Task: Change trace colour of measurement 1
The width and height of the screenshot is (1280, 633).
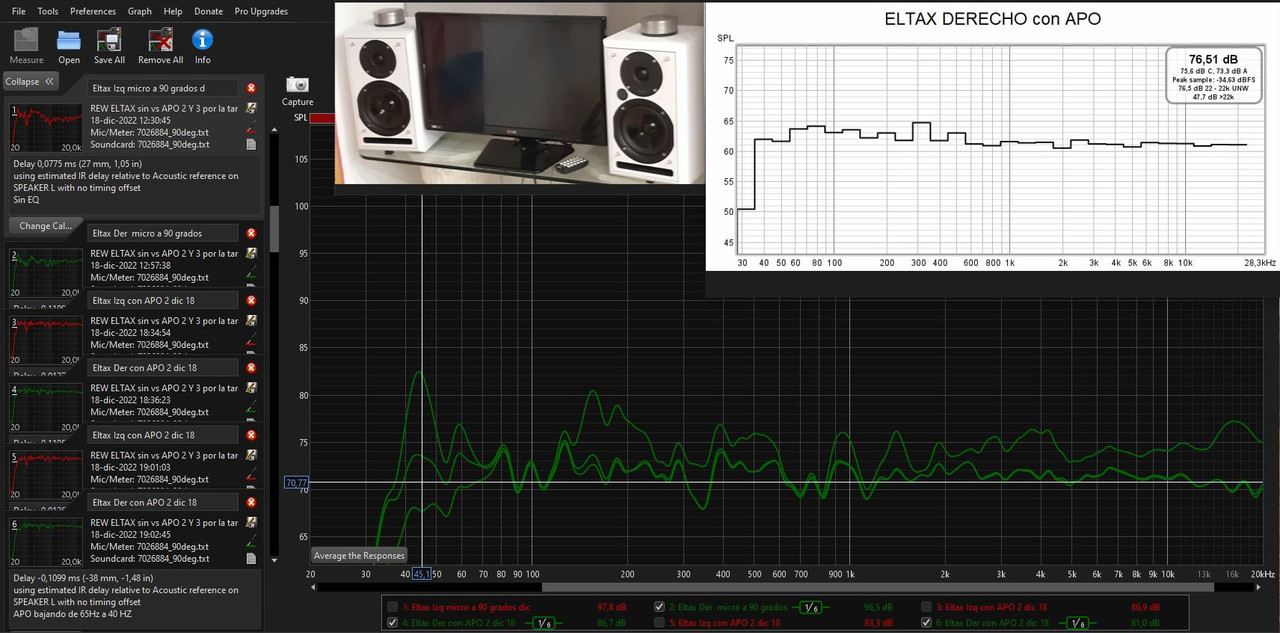Action: click(252, 126)
